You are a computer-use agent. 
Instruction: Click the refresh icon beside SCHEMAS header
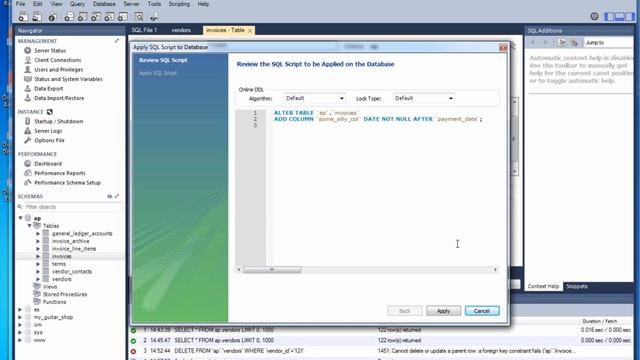pos(109,196)
